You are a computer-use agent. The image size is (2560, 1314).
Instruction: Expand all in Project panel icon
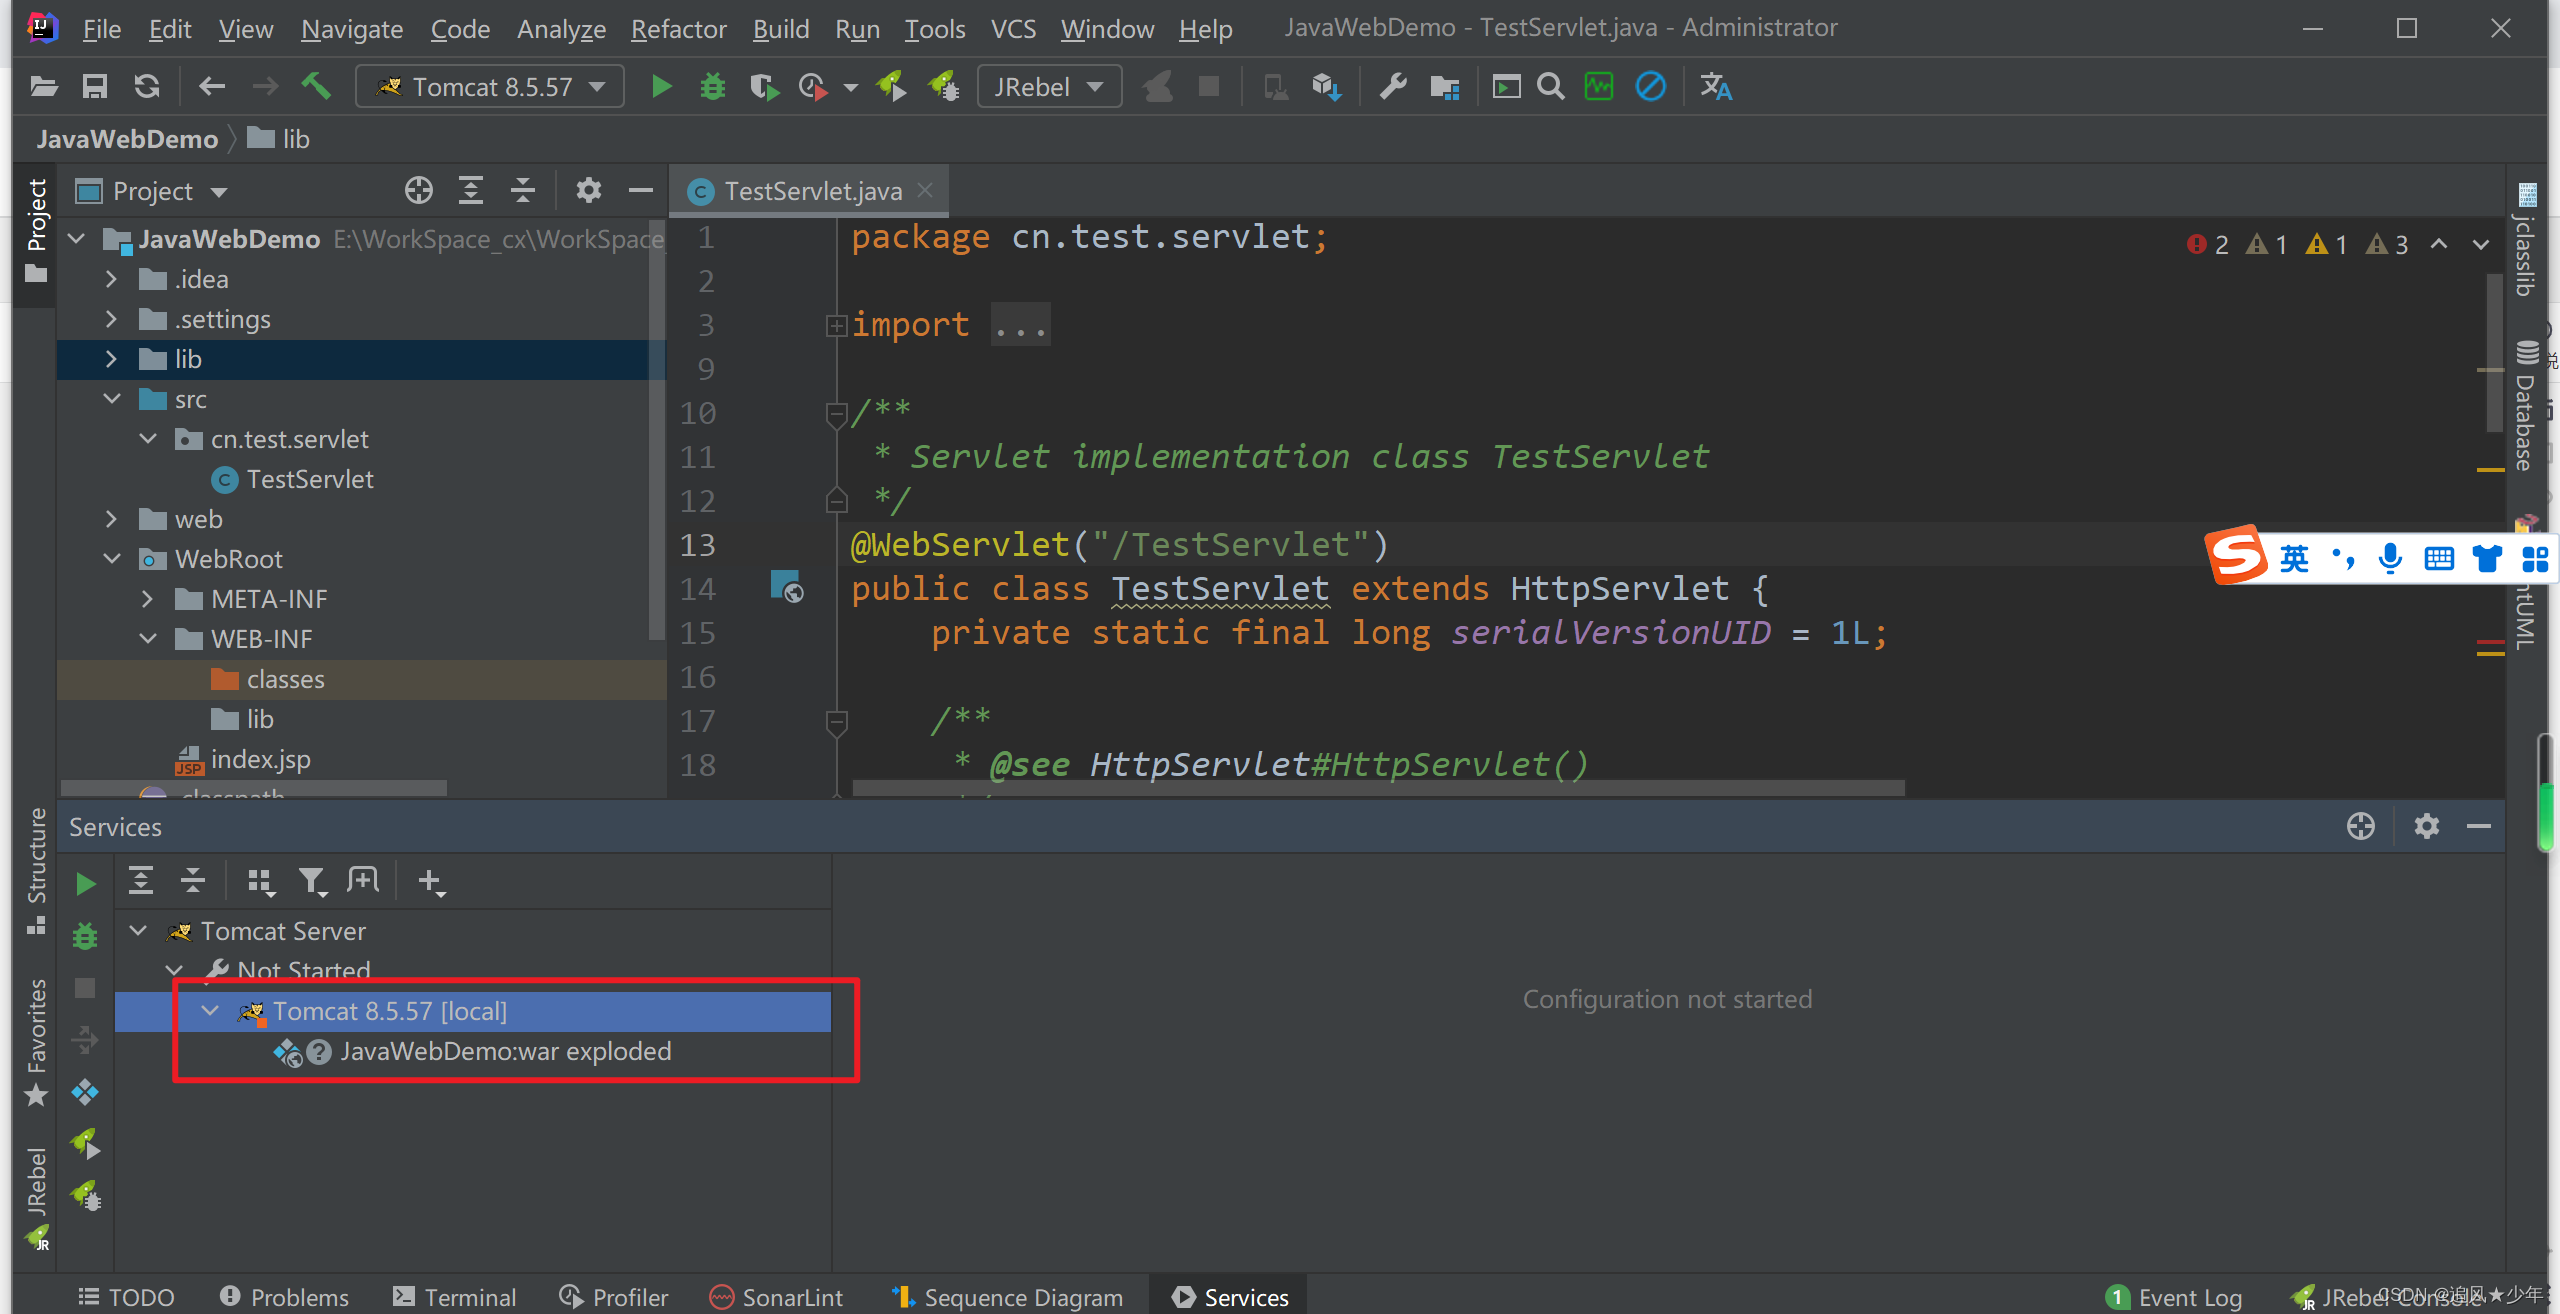coord(470,190)
